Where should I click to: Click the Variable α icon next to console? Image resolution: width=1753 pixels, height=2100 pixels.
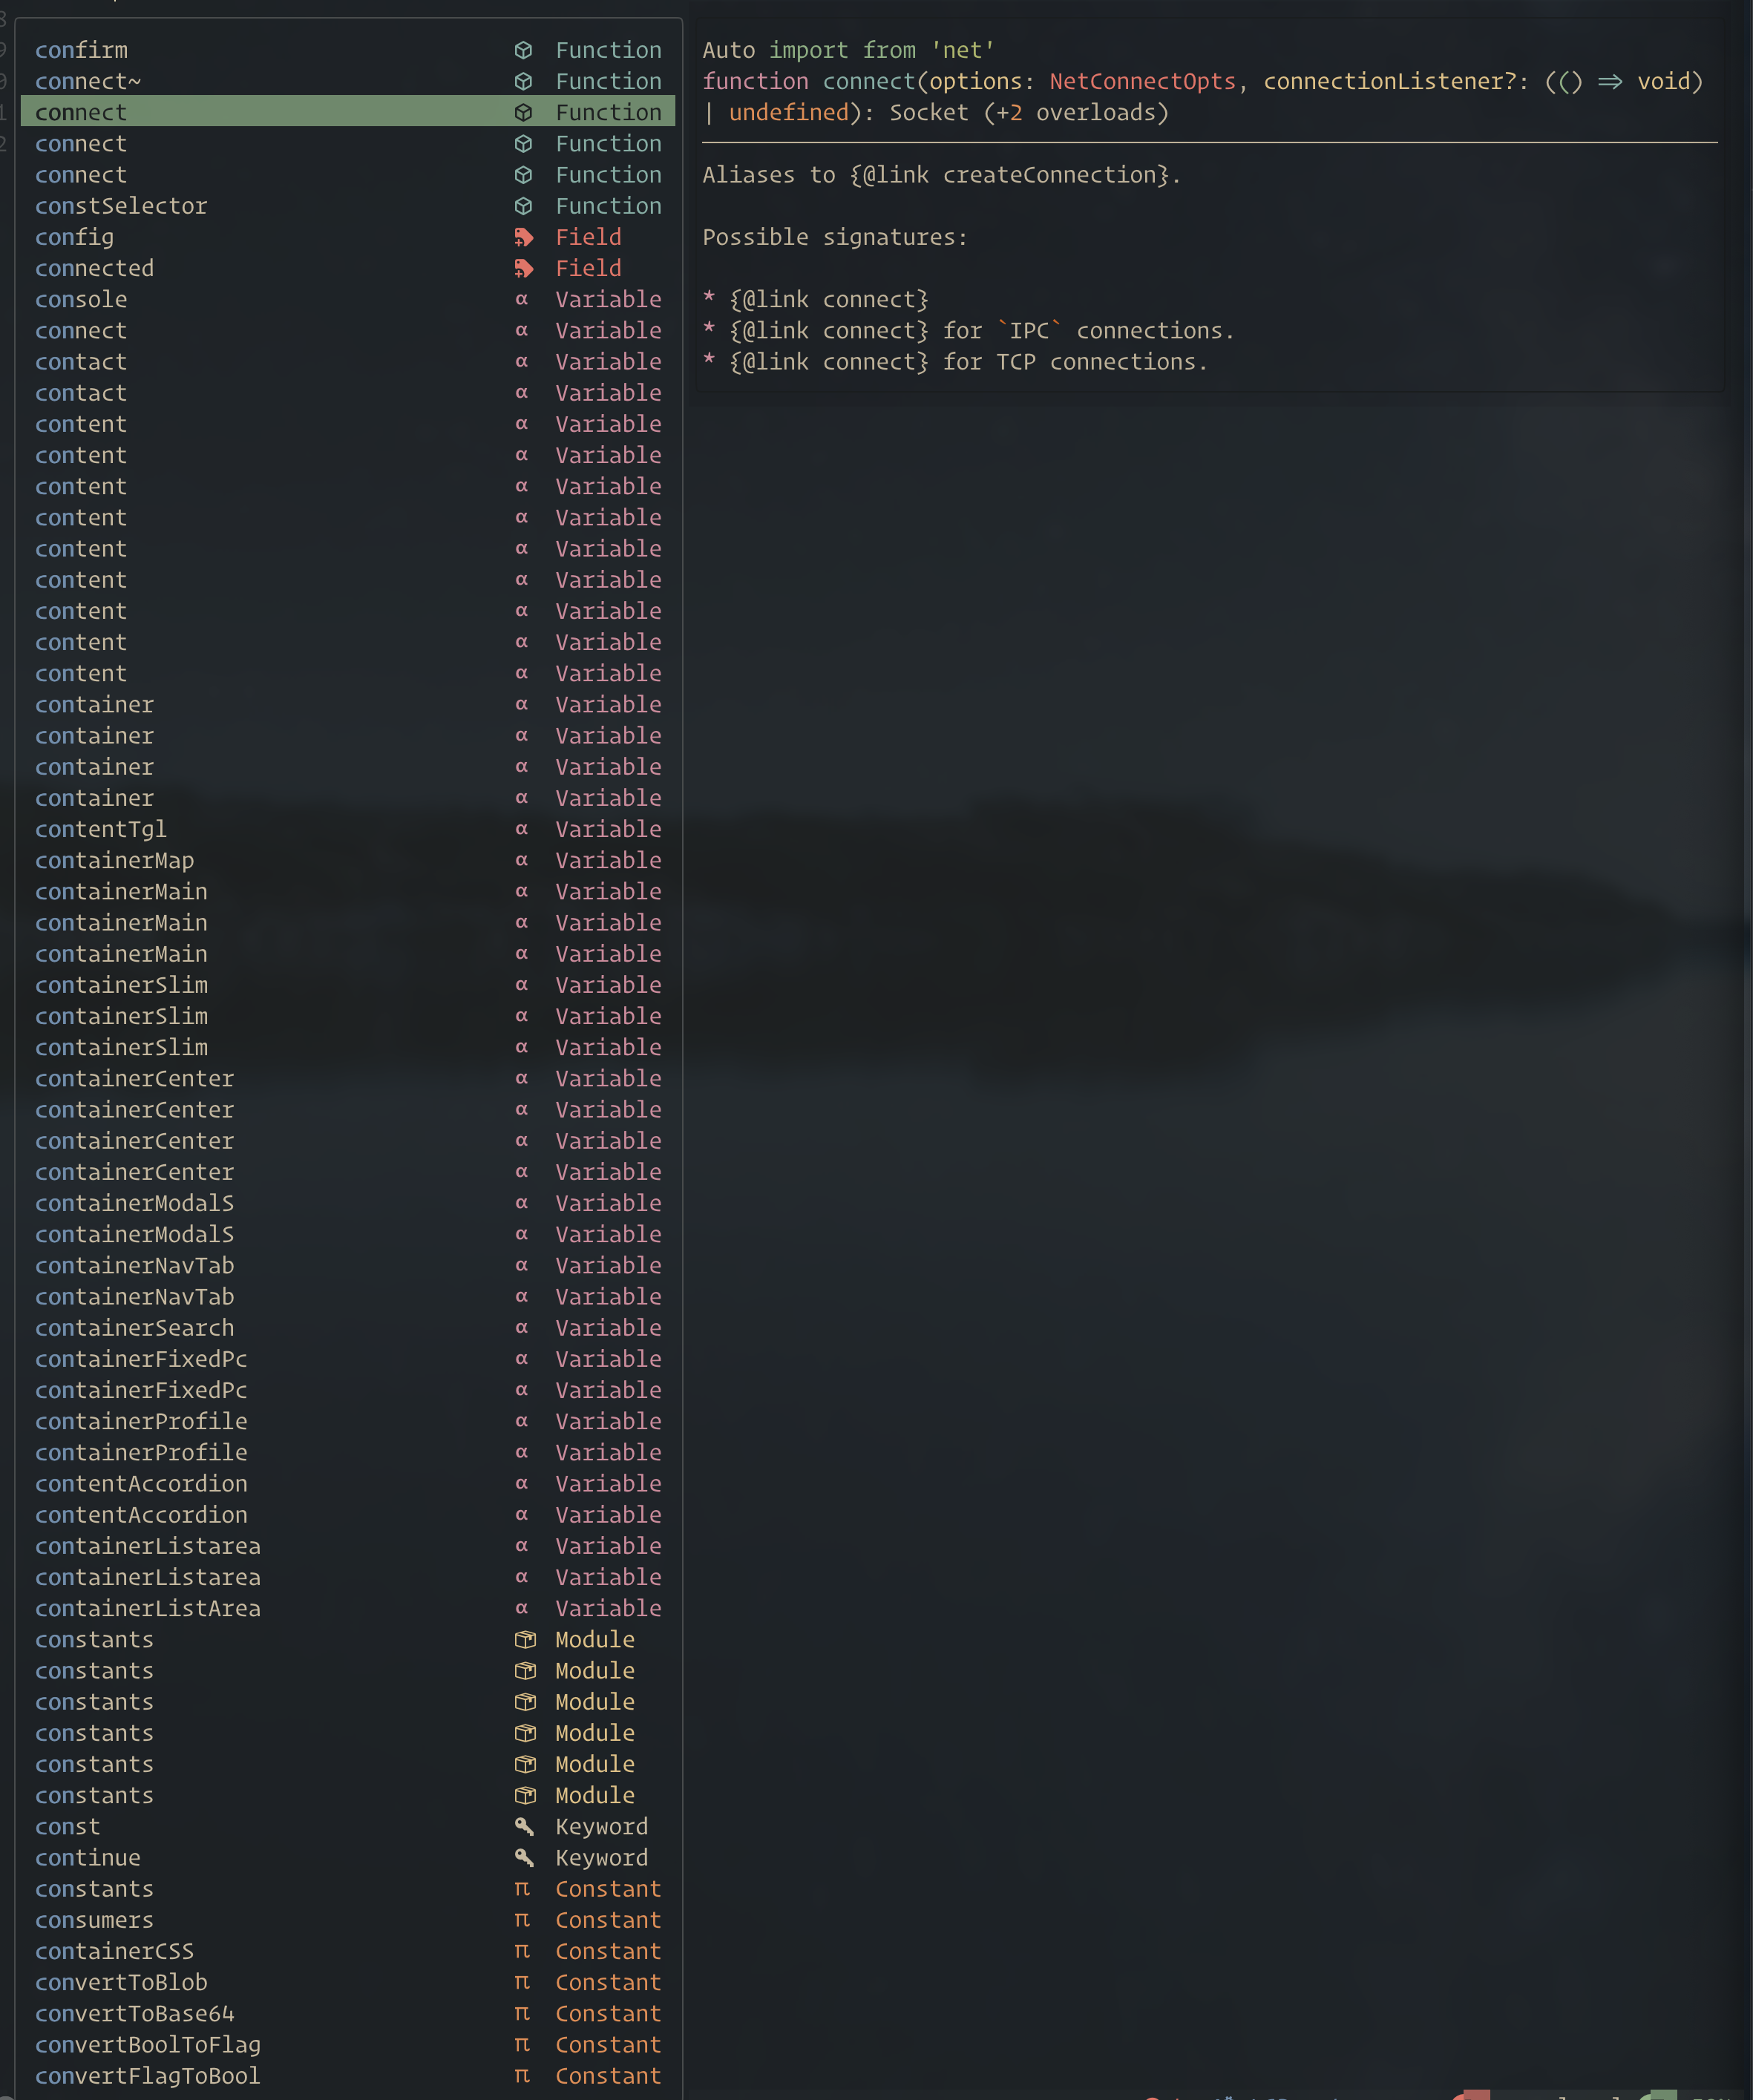click(522, 299)
